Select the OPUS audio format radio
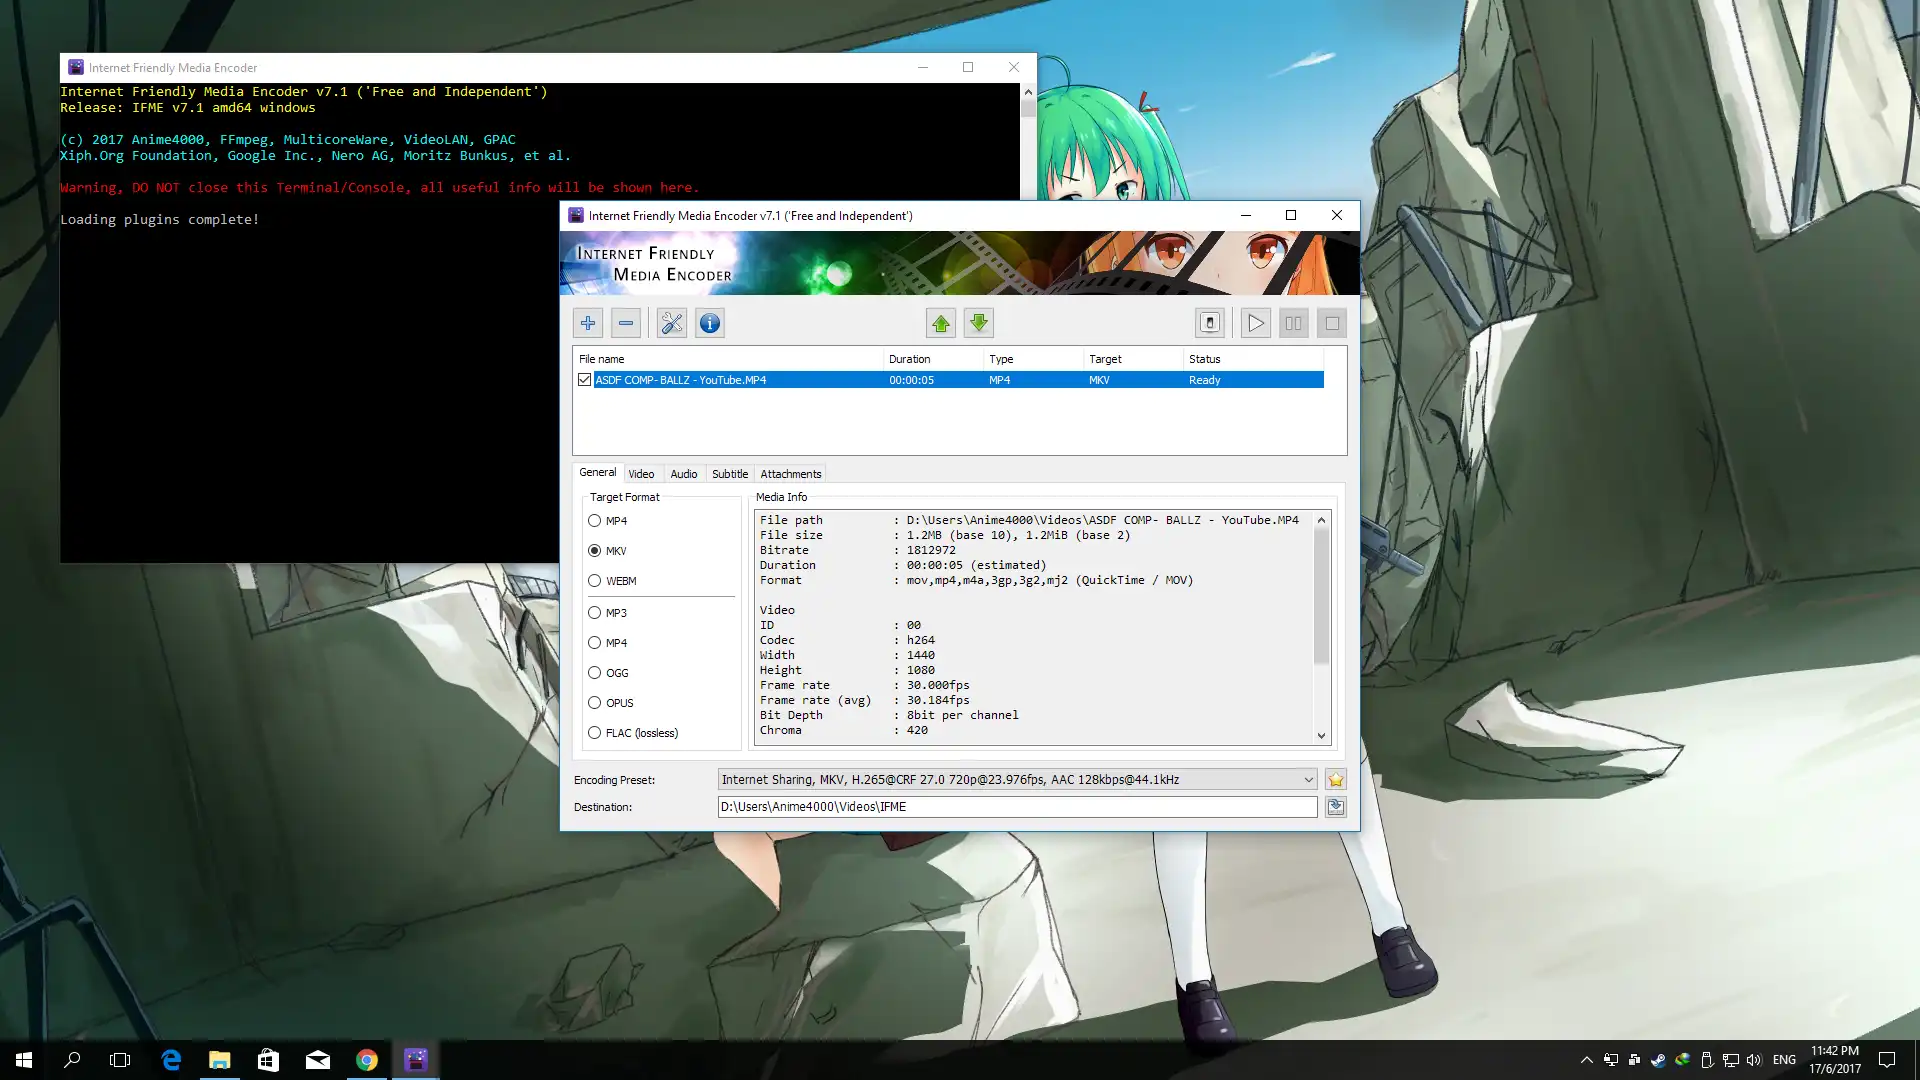This screenshot has height=1080, width=1920. click(595, 703)
